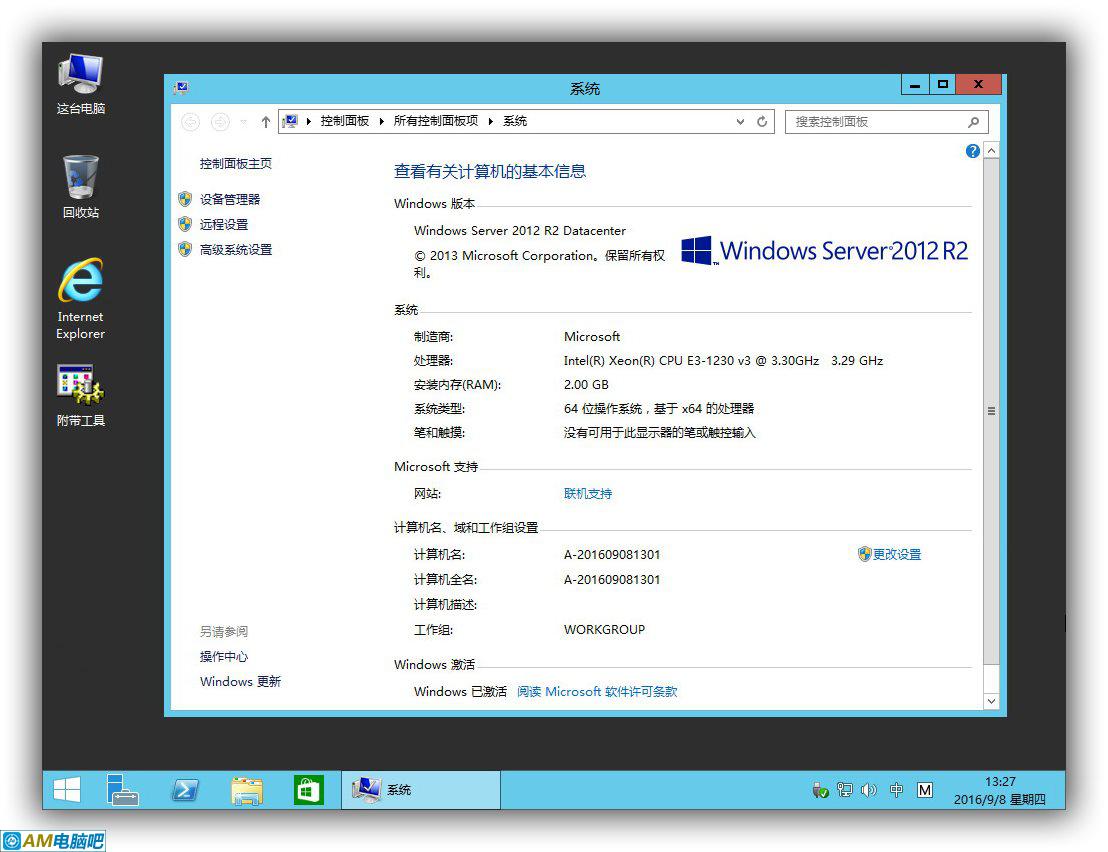Click the vertical scrollbar thumb
Viewport: 1108px width, 852px height.
click(991, 411)
